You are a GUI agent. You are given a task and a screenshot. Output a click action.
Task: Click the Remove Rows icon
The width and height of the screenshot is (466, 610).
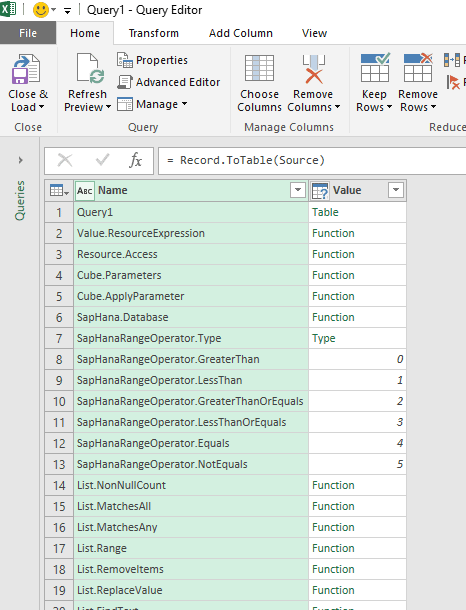click(418, 68)
